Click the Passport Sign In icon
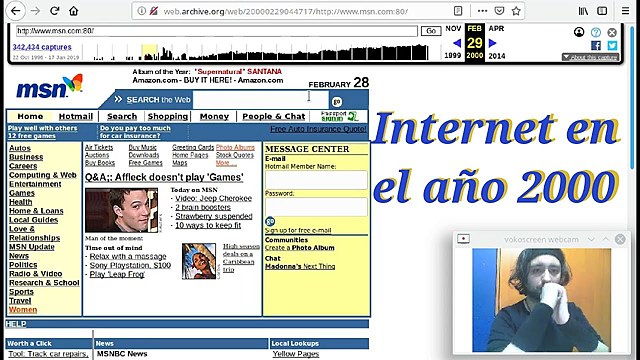The width and height of the screenshot is (640, 360). [339, 116]
